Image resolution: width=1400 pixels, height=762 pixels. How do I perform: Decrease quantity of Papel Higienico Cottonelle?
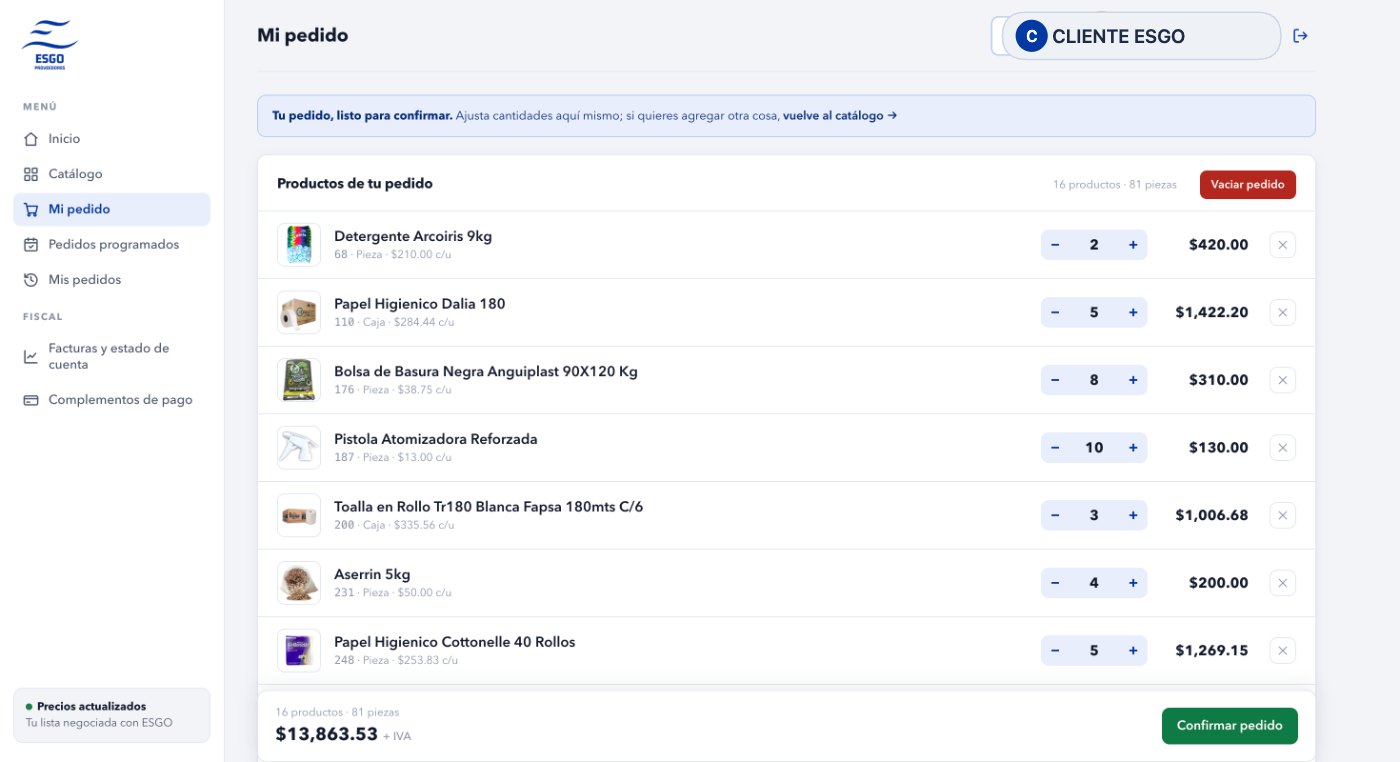tap(1055, 651)
